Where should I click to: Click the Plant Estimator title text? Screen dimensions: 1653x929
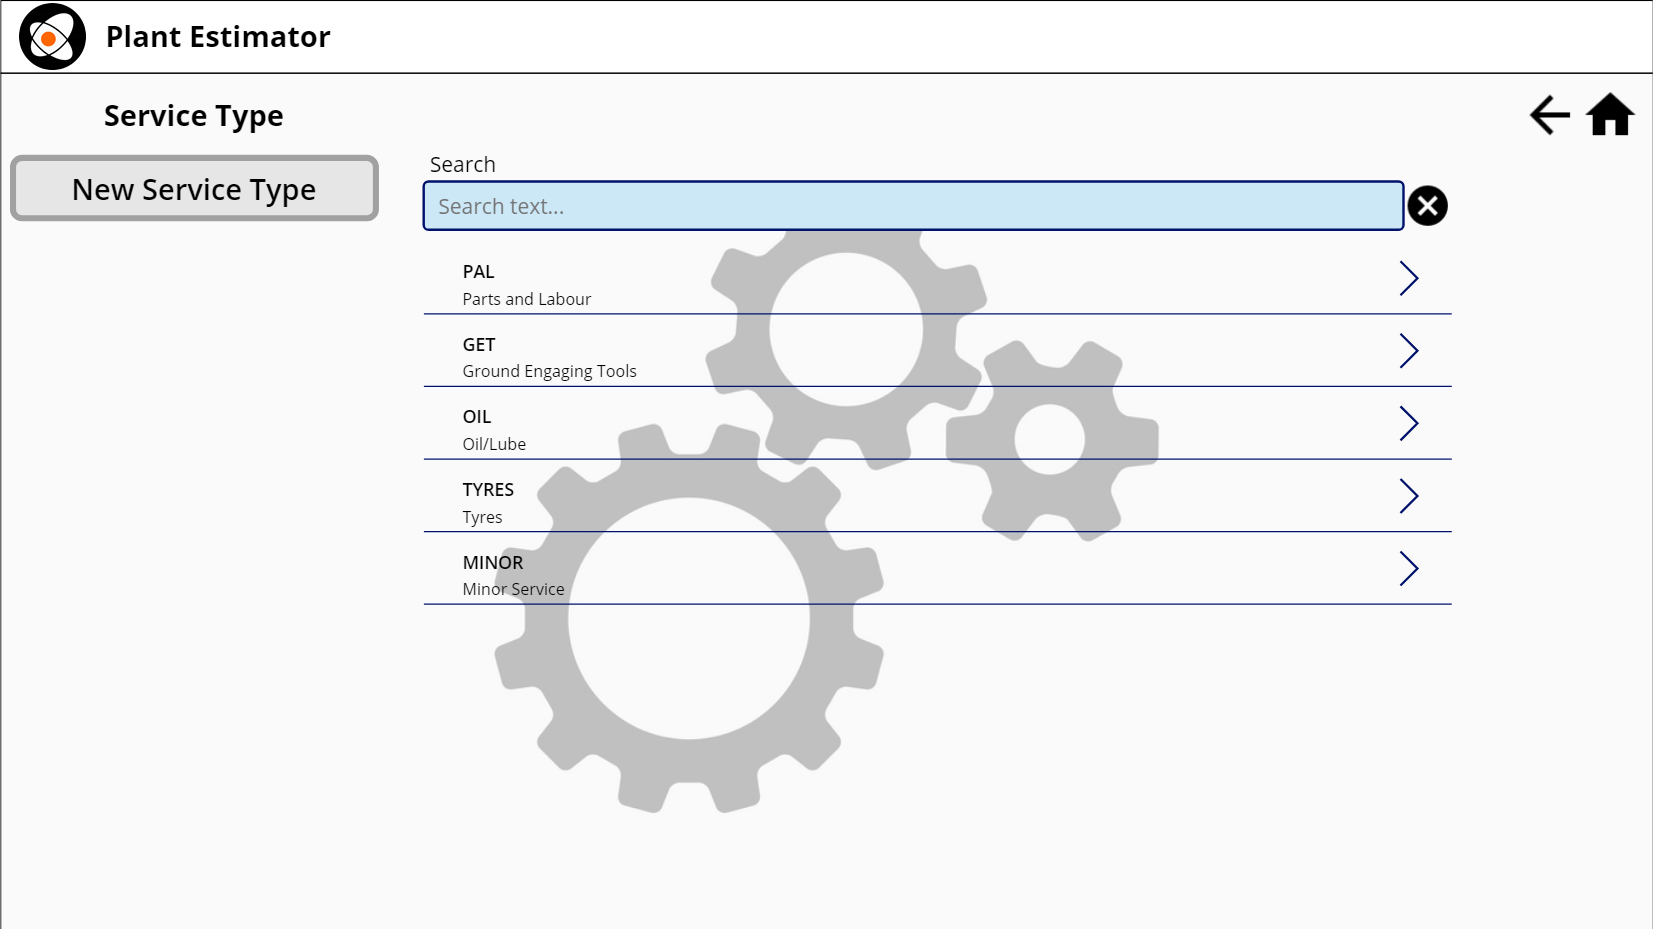coord(218,37)
